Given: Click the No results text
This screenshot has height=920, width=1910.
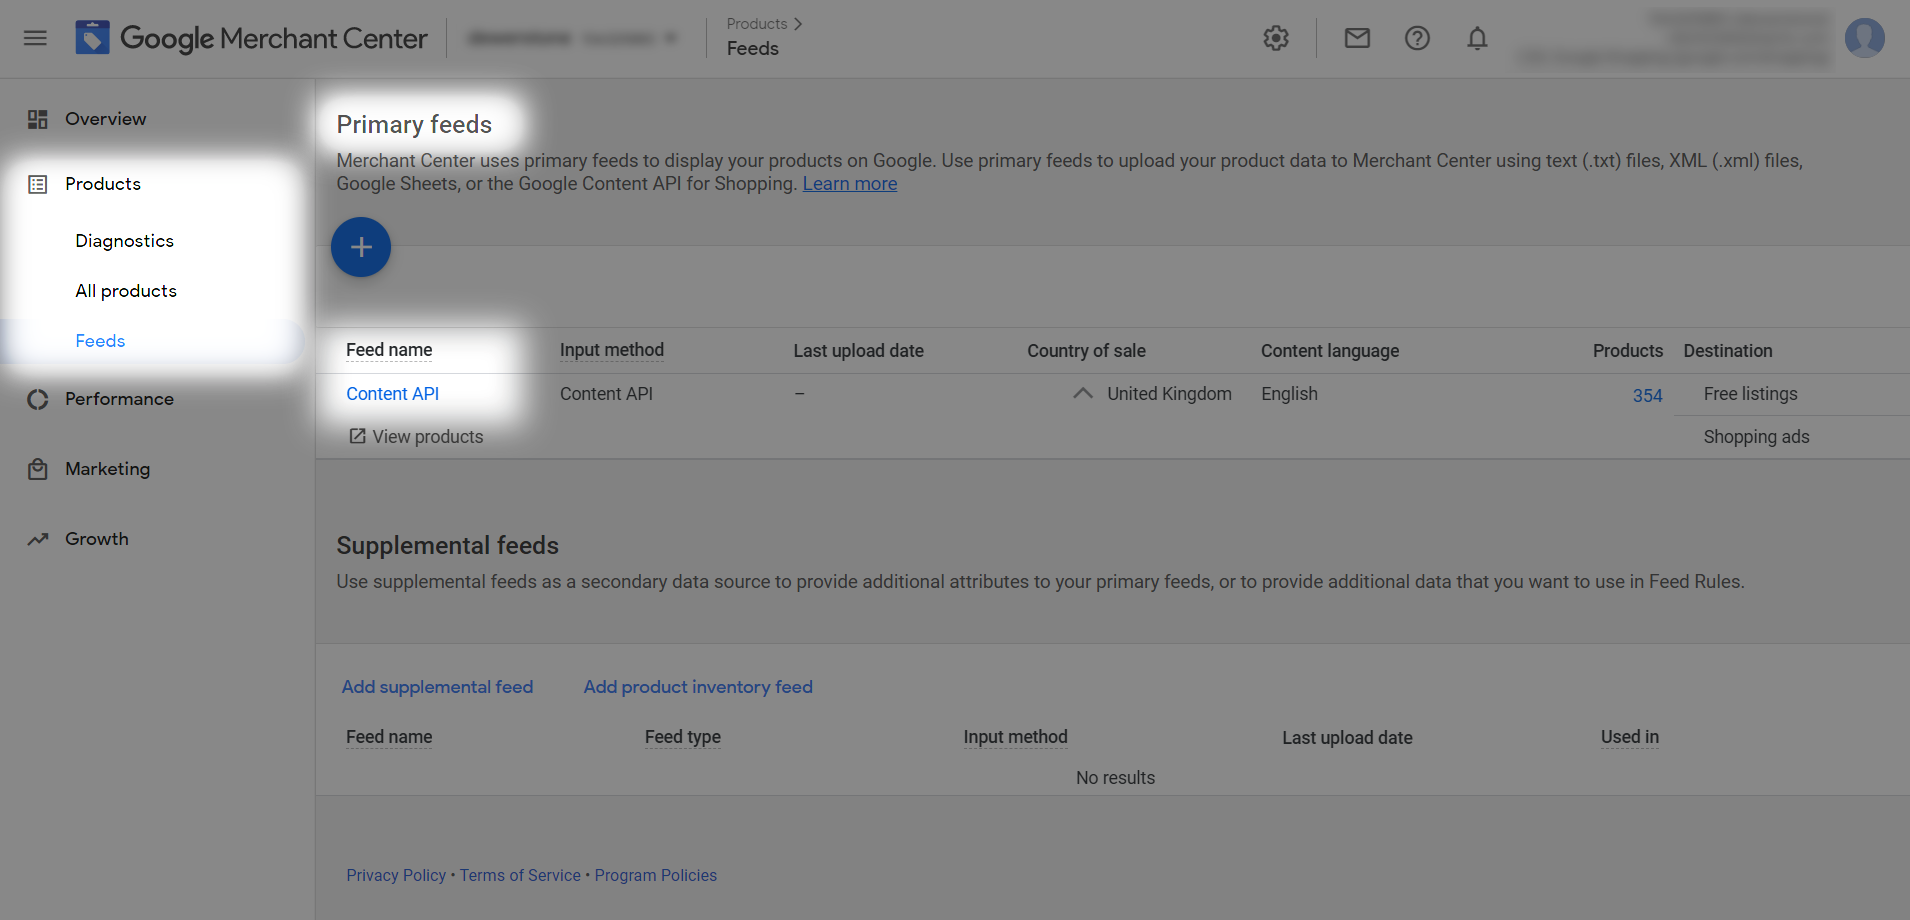Looking at the screenshot, I should click(1116, 778).
